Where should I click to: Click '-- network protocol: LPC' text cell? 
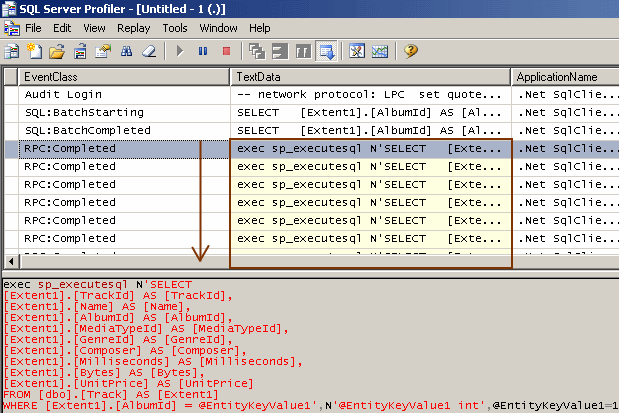370,95
